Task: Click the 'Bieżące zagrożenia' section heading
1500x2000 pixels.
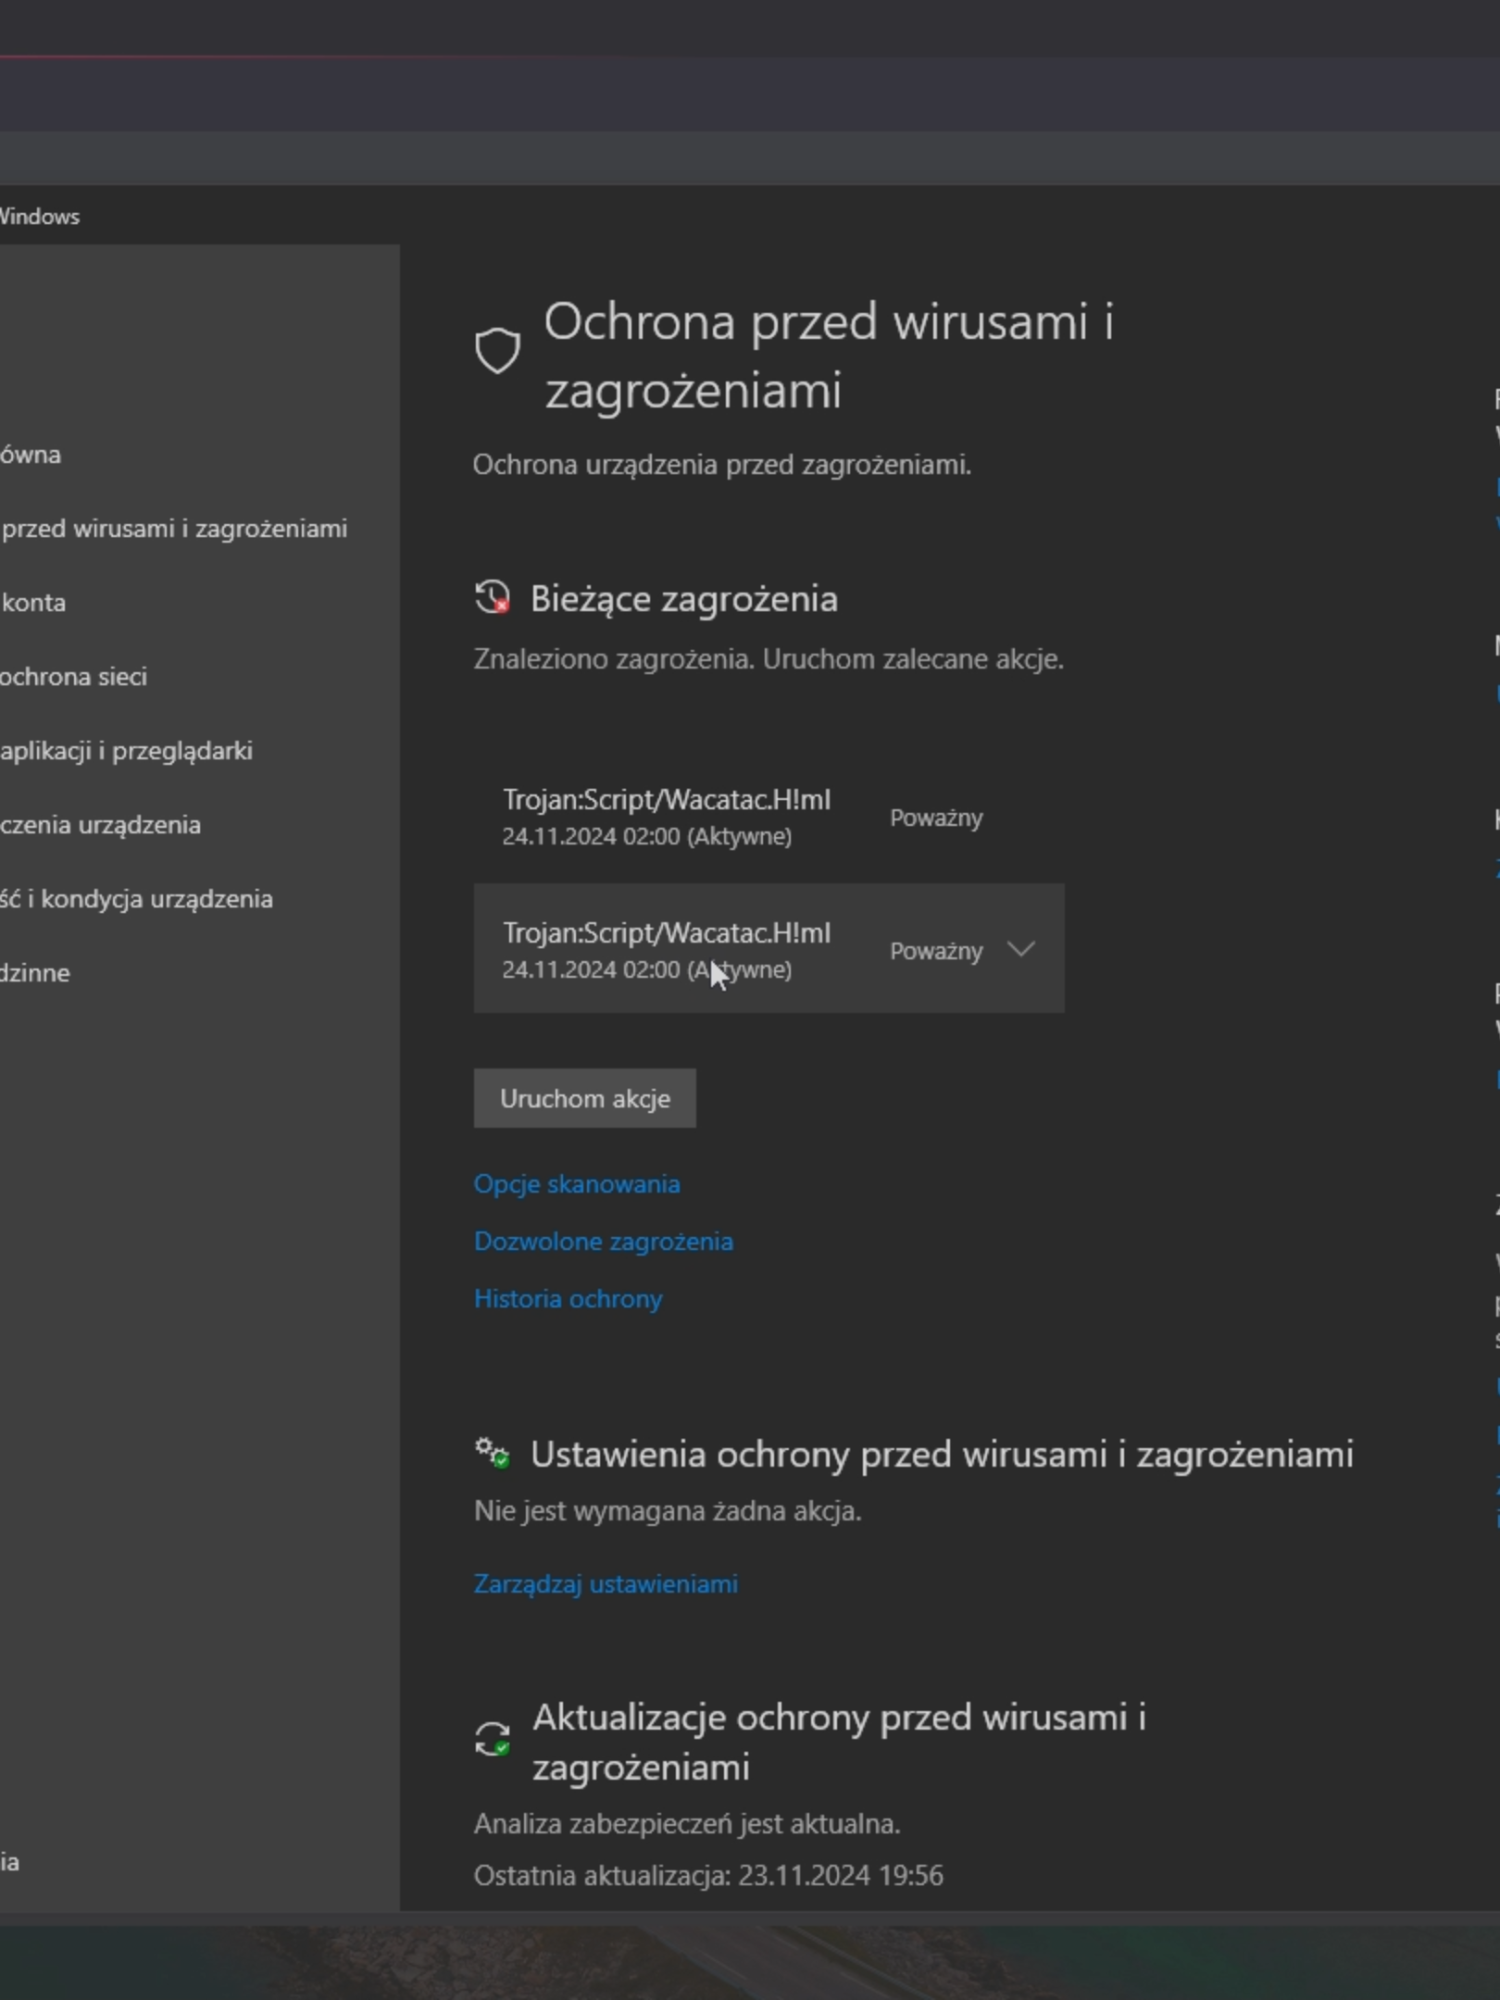Action: click(684, 598)
